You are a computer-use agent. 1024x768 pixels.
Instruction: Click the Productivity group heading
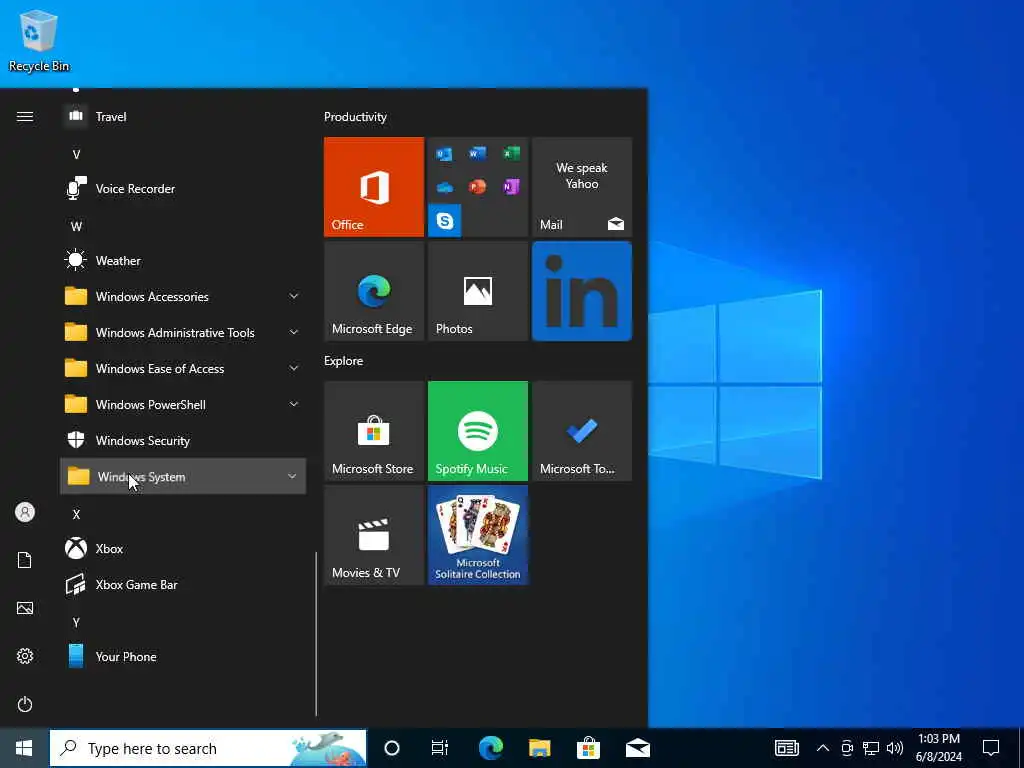tap(355, 117)
